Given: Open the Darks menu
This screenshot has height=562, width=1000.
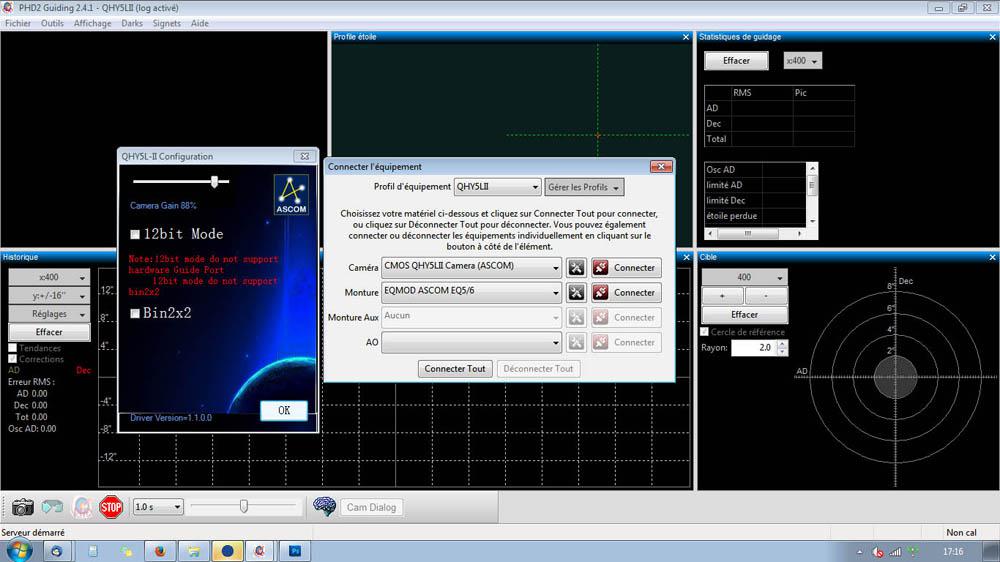Looking at the screenshot, I should (132, 23).
